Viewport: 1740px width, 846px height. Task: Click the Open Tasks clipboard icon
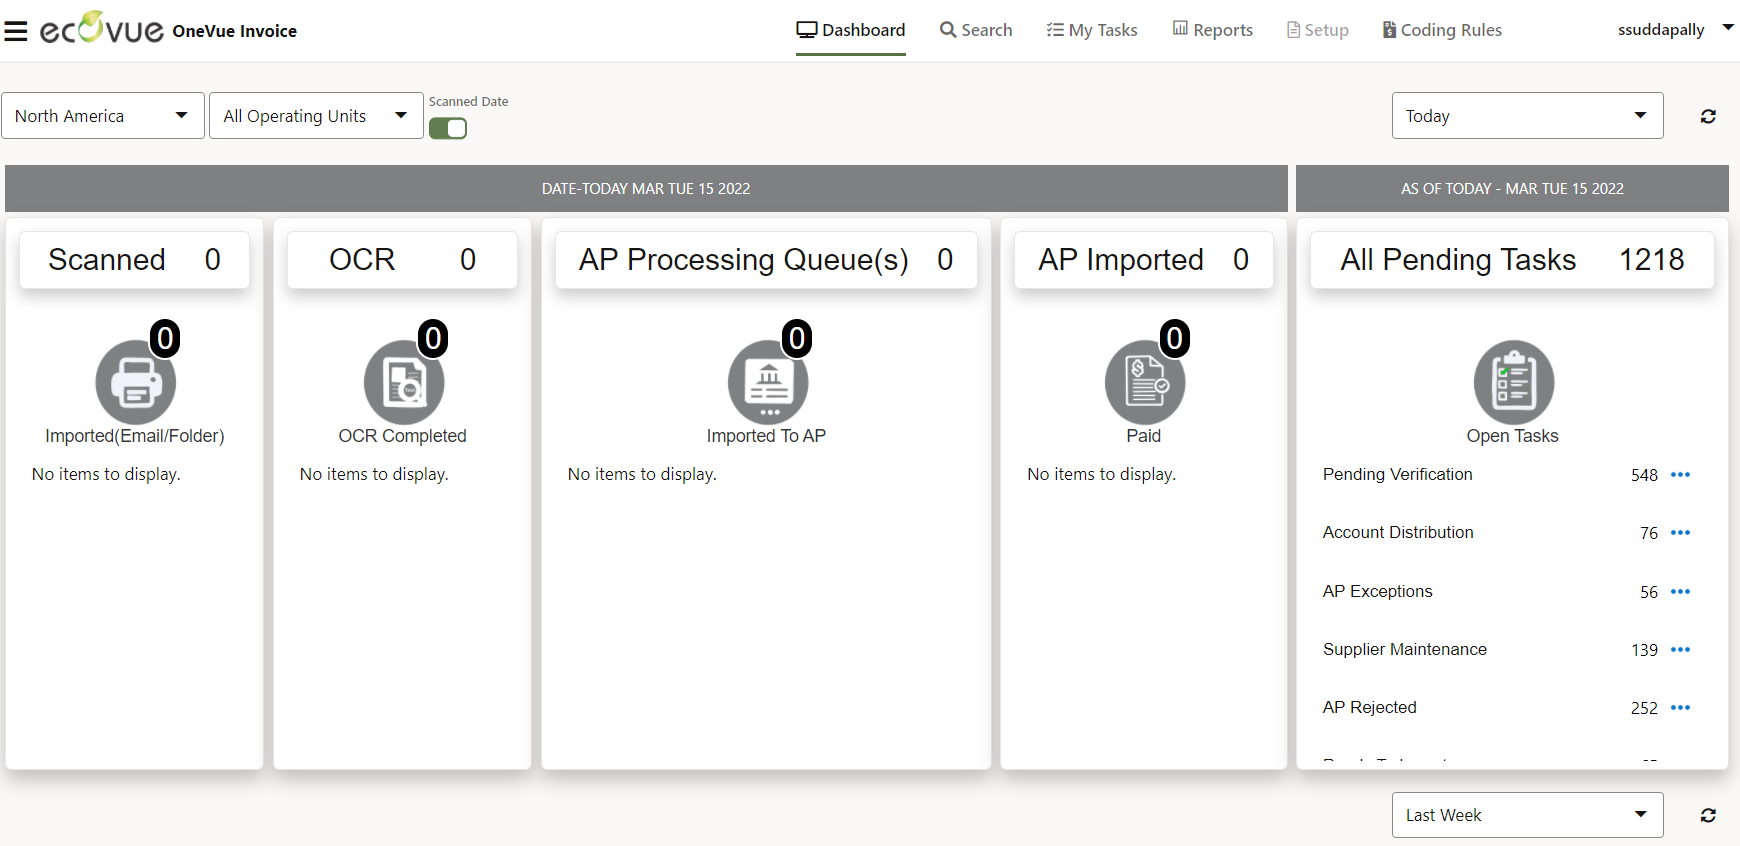pos(1513,383)
